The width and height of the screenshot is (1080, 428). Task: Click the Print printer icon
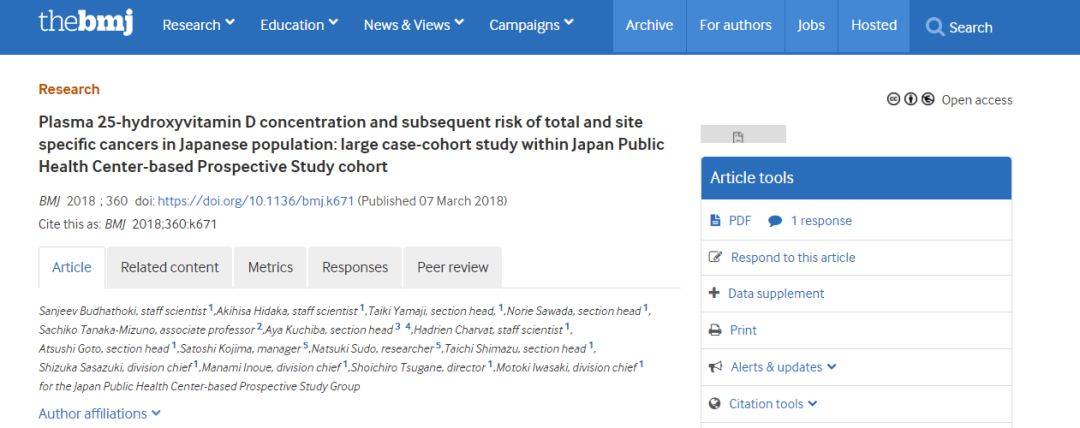point(715,330)
